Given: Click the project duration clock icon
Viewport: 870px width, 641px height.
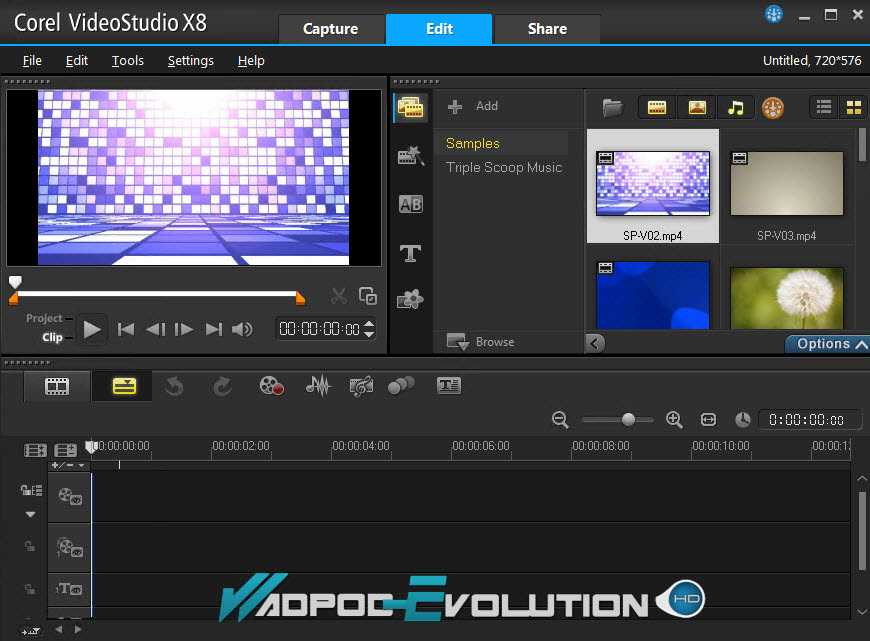Looking at the screenshot, I should [x=742, y=420].
